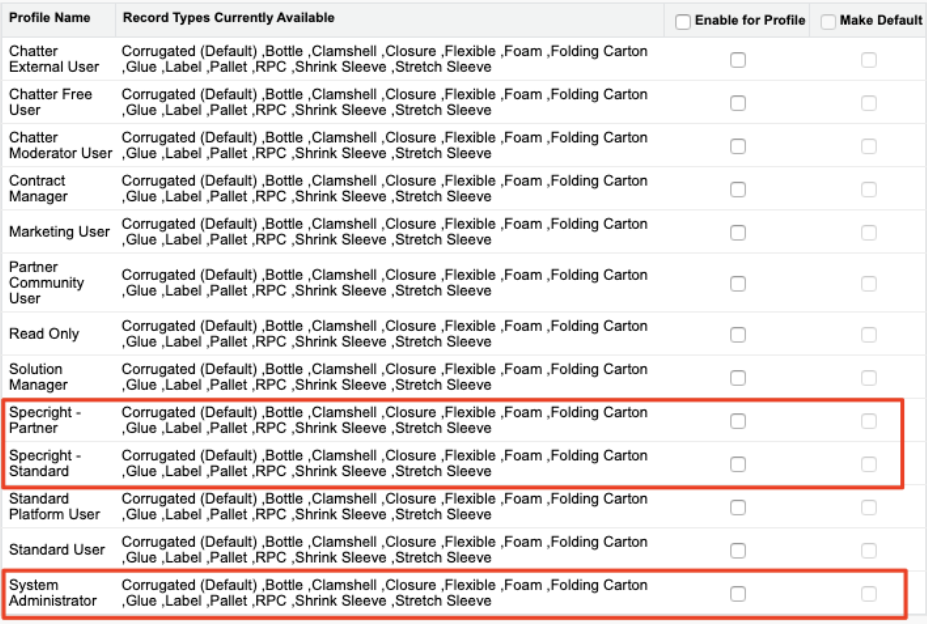
Task: Enable record type for Contract Manager
Action: click(x=737, y=189)
